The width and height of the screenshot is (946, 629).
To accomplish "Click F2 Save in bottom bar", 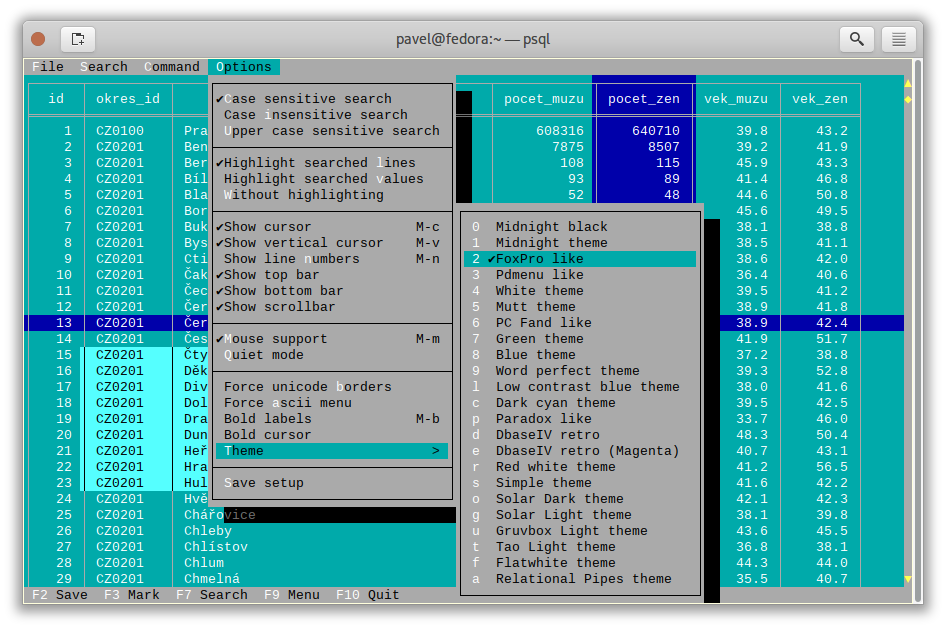I will (60, 595).
